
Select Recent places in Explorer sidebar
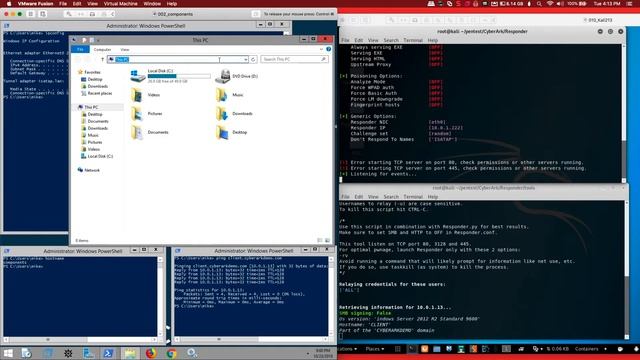point(97,93)
